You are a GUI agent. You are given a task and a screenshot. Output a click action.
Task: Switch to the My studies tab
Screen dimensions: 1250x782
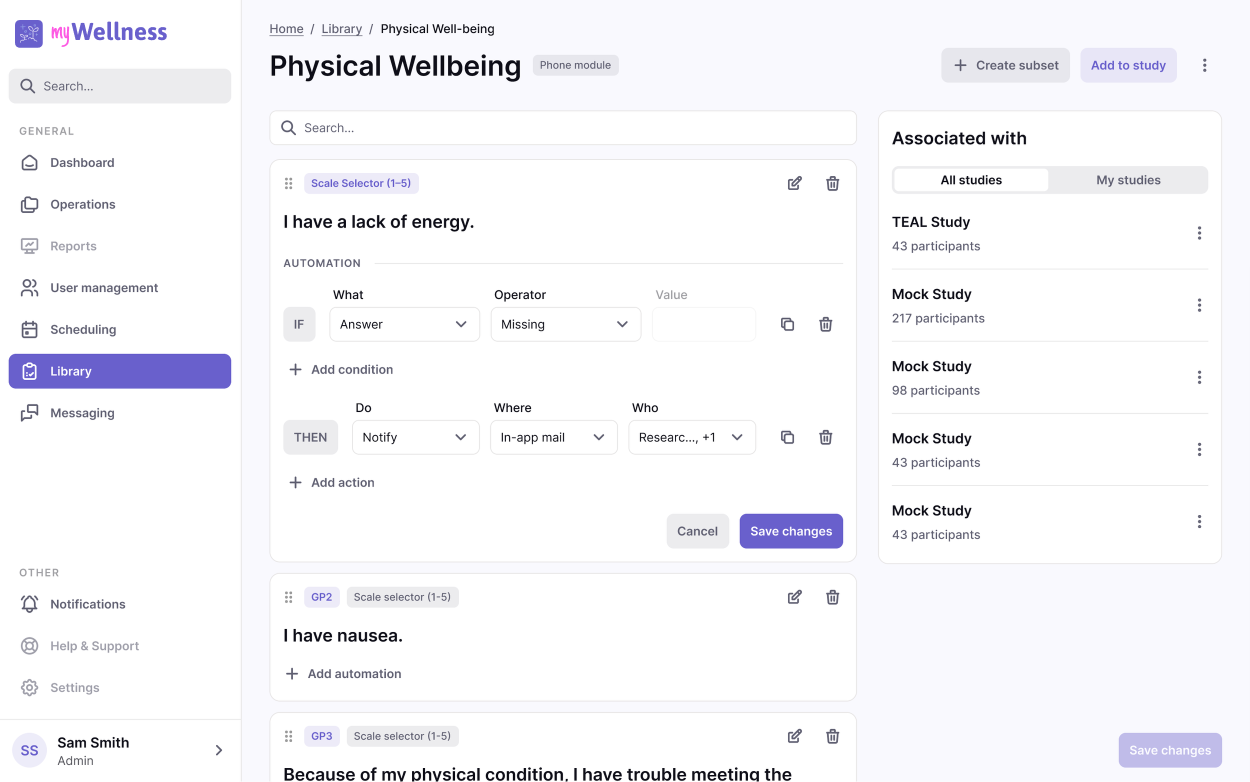point(1128,181)
